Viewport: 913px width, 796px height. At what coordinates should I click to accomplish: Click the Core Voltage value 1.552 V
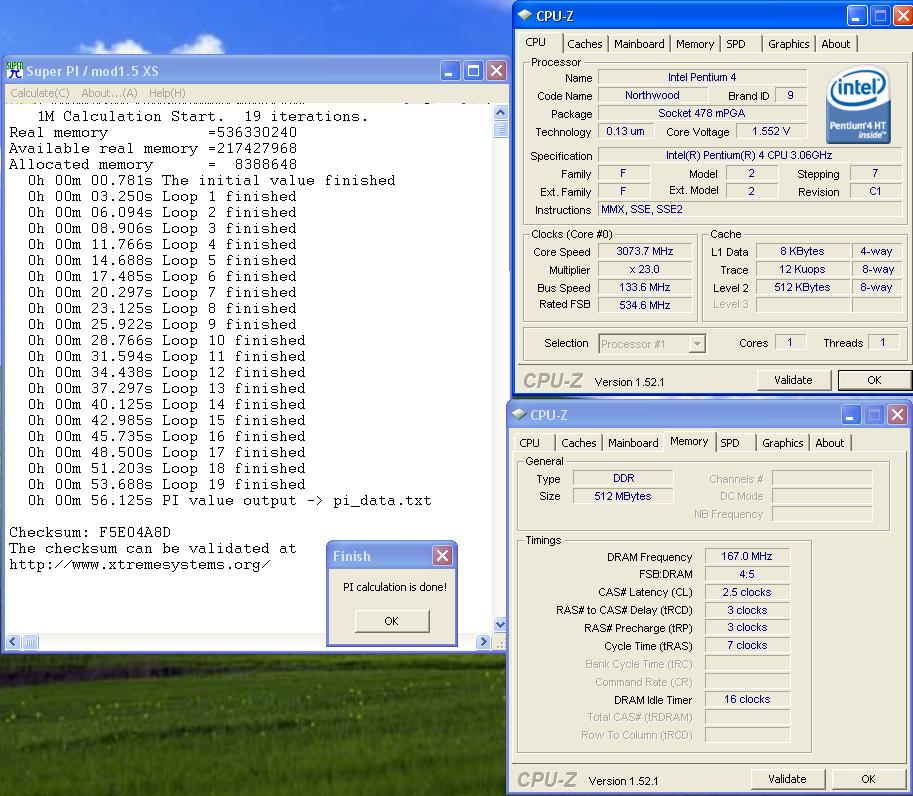coord(771,131)
